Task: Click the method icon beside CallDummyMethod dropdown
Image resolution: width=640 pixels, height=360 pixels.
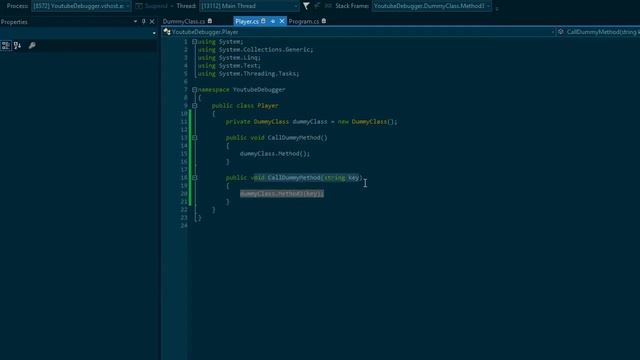Action: [561, 32]
